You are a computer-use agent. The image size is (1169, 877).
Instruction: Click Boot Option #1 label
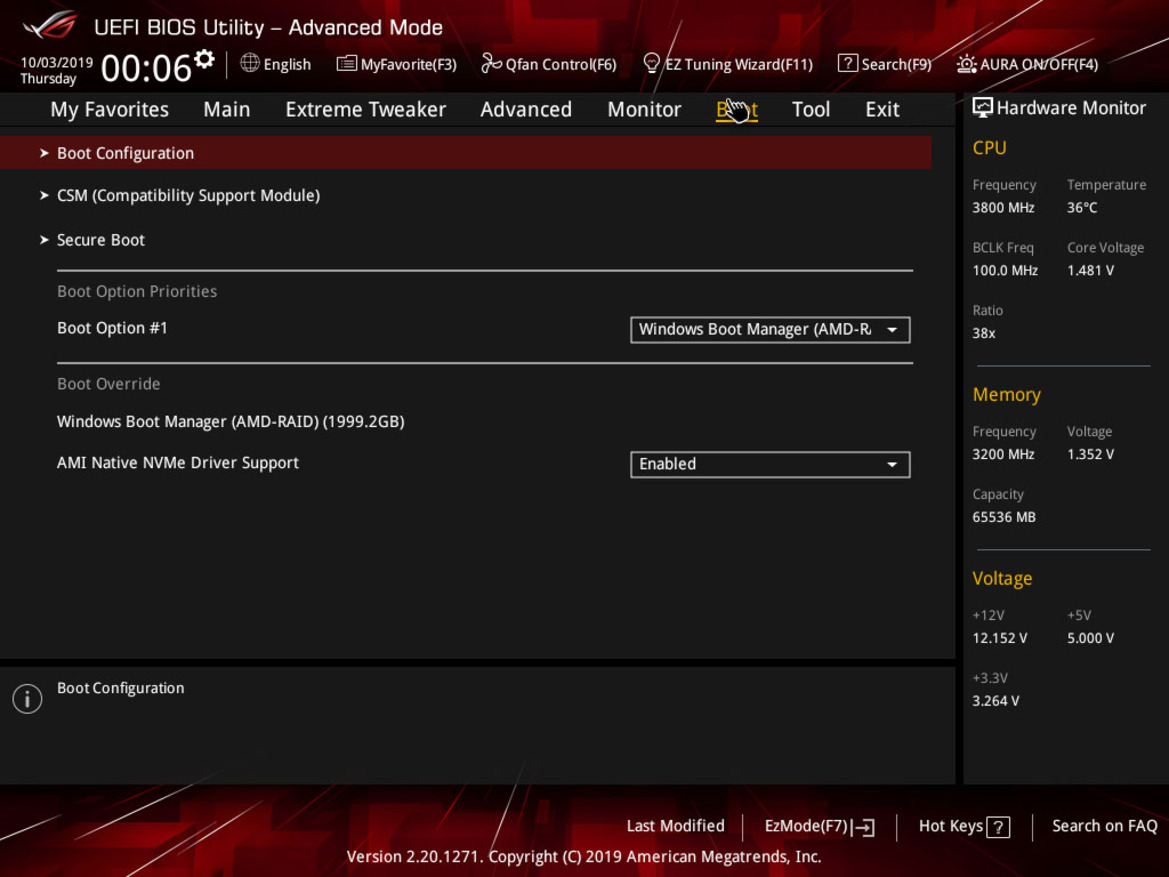(112, 328)
